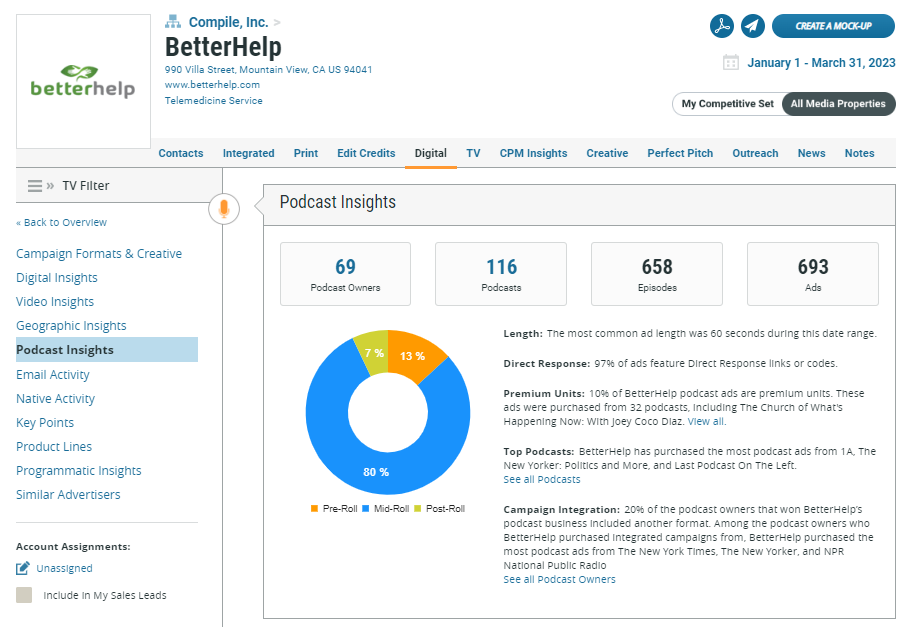Click the 658 Episodes stat card
The image size is (906, 635).
pos(657,274)
